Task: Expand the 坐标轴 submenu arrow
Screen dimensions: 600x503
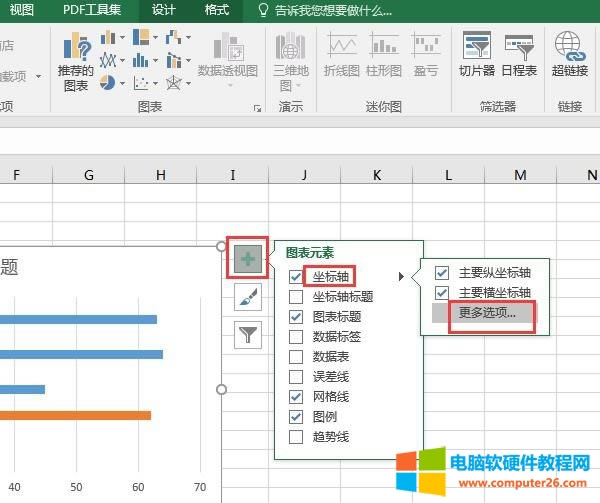Action: tap(401, 276)
